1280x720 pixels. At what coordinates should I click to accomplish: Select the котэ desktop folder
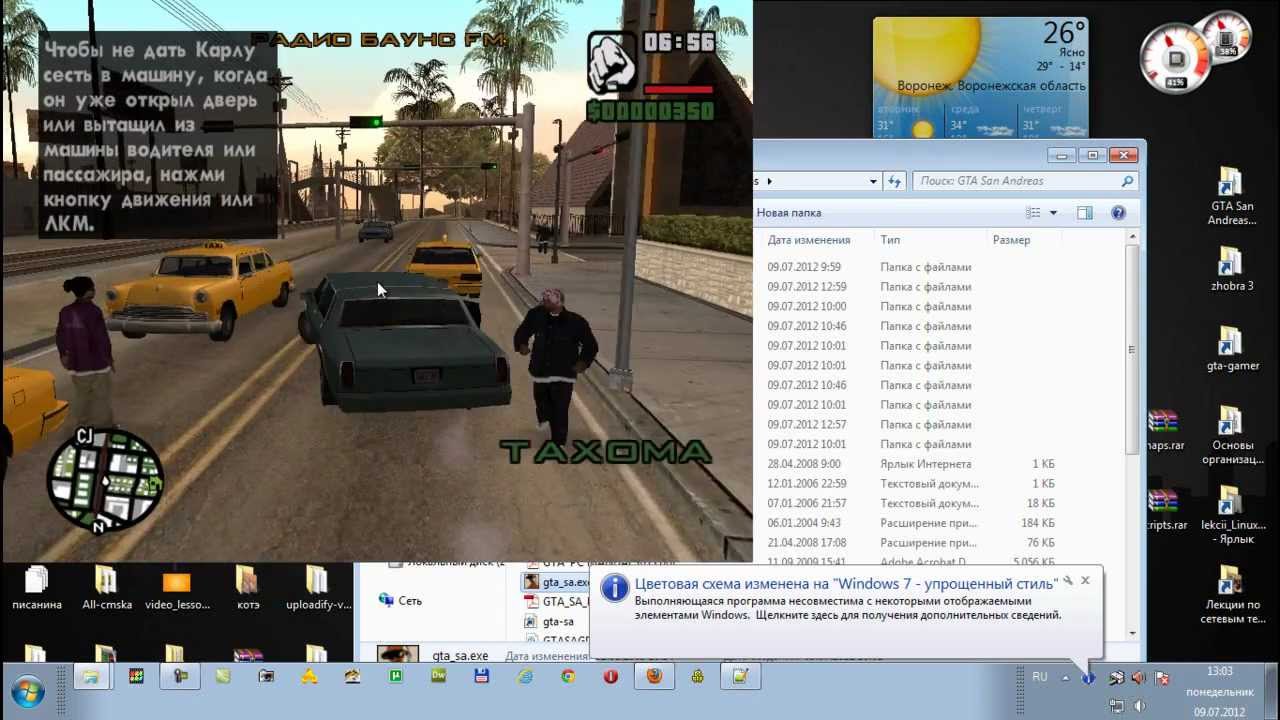tap(247, 588)
